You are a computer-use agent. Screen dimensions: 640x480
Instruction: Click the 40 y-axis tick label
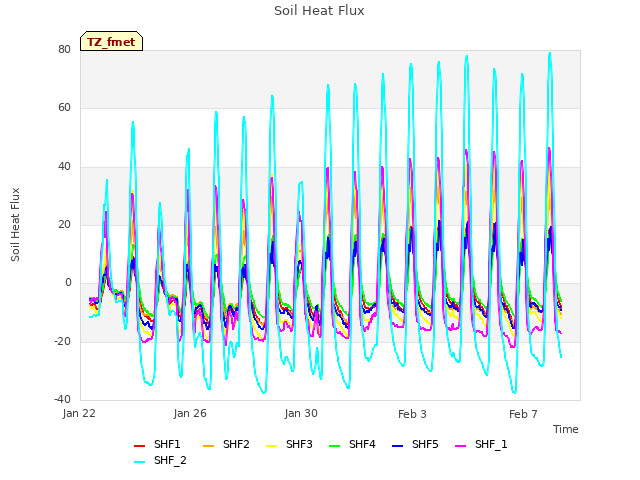point(64,167)
